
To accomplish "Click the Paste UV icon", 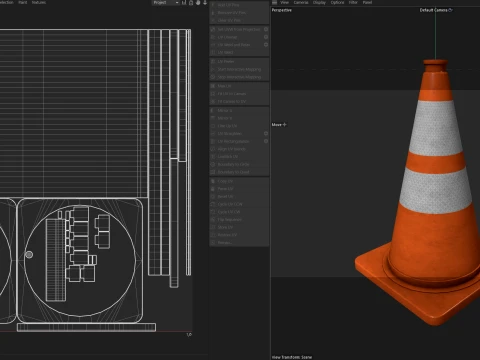I will tap(213, 189).
